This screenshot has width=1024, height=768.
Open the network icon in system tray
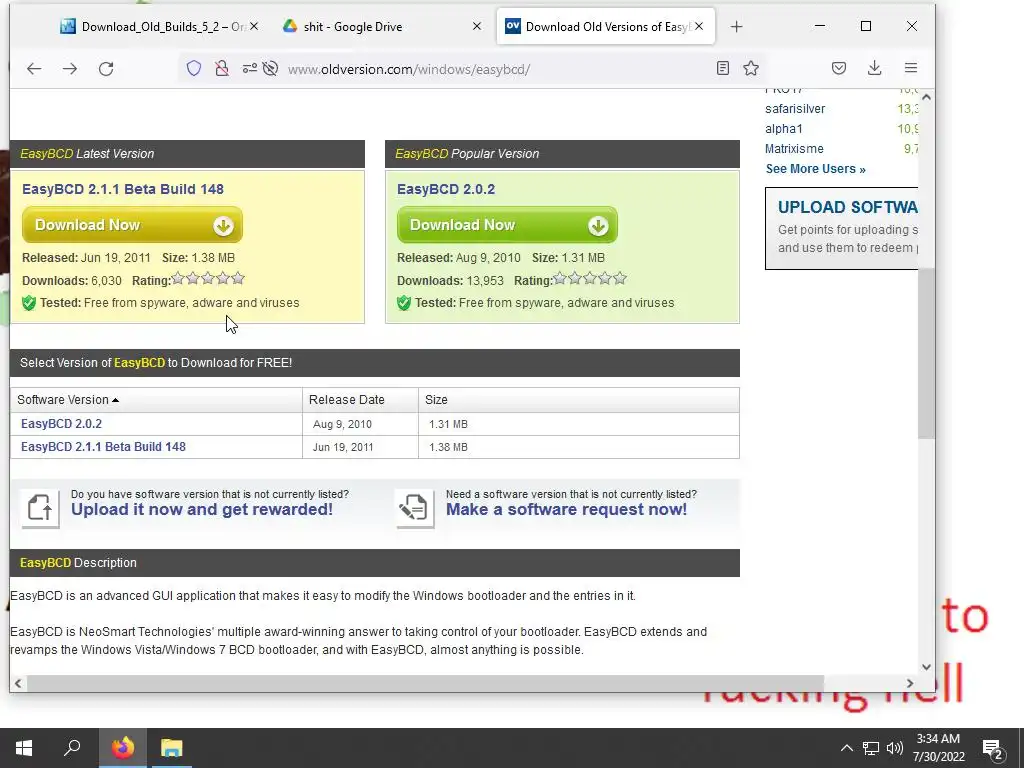871,748
